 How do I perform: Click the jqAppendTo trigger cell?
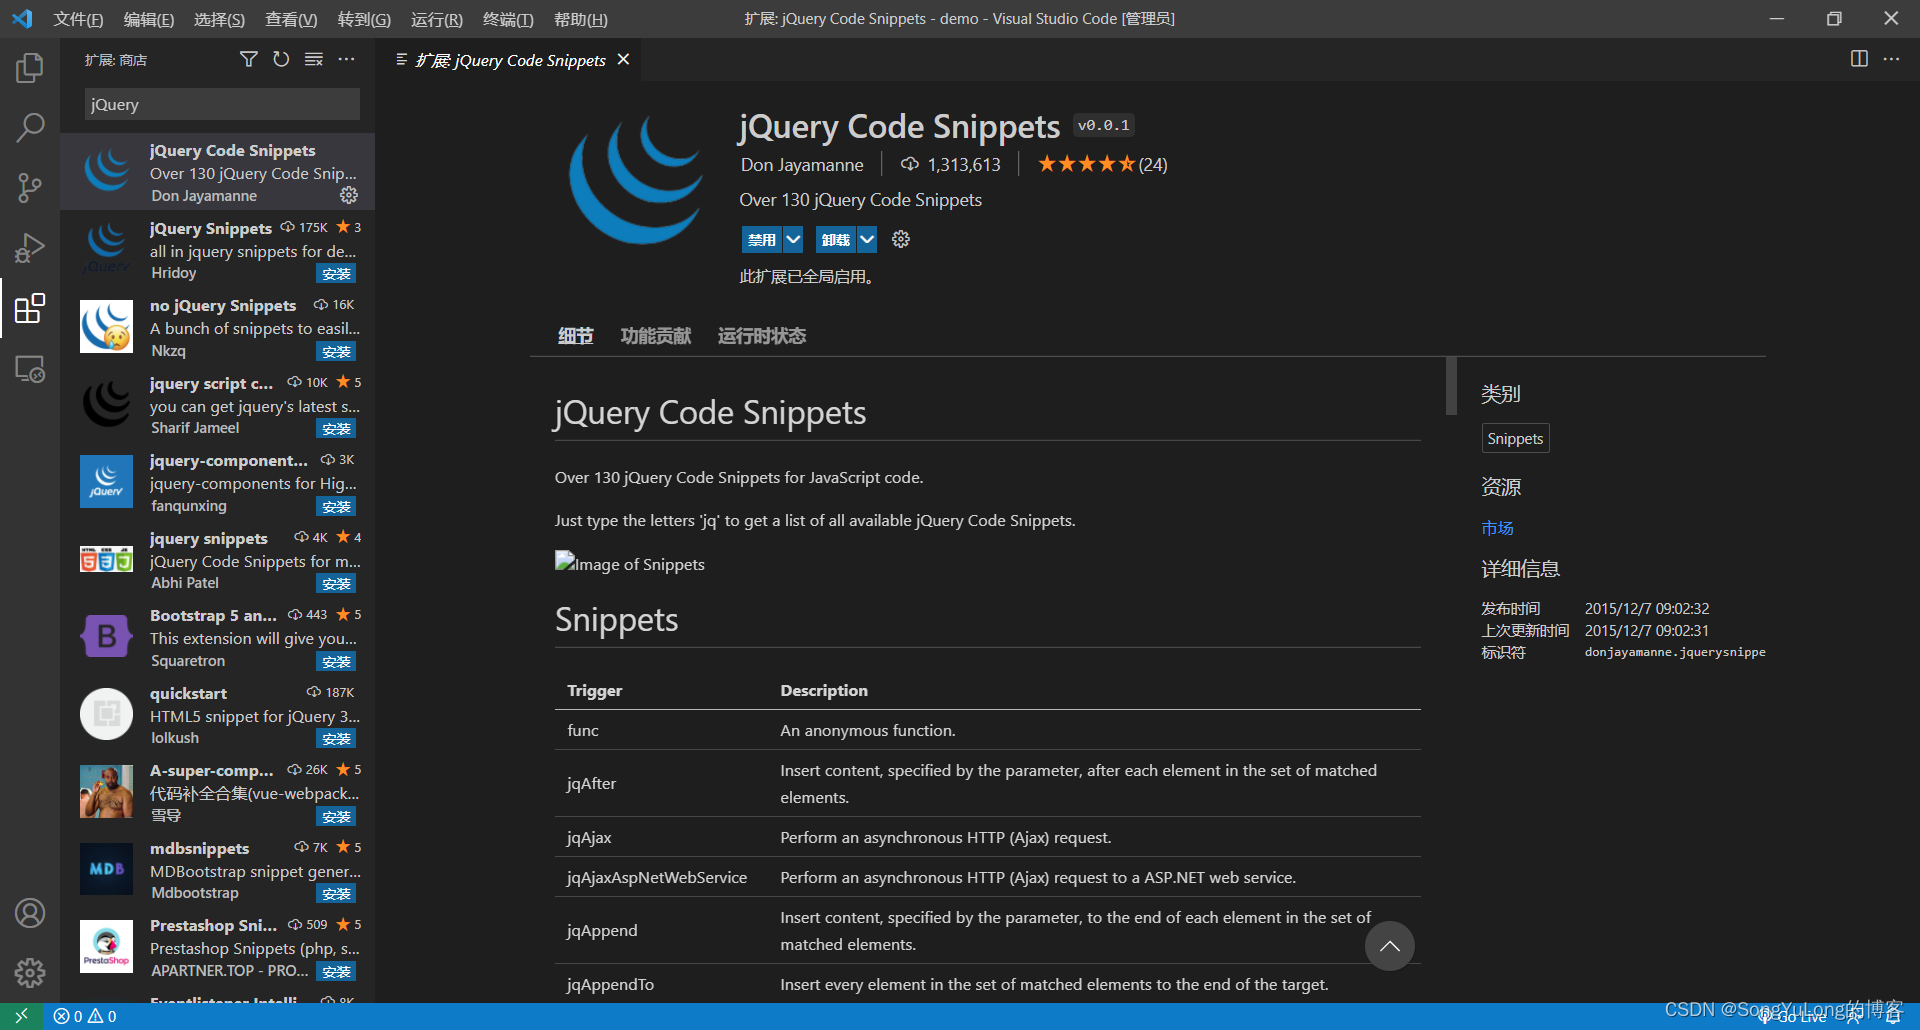(x=610, y=984)
